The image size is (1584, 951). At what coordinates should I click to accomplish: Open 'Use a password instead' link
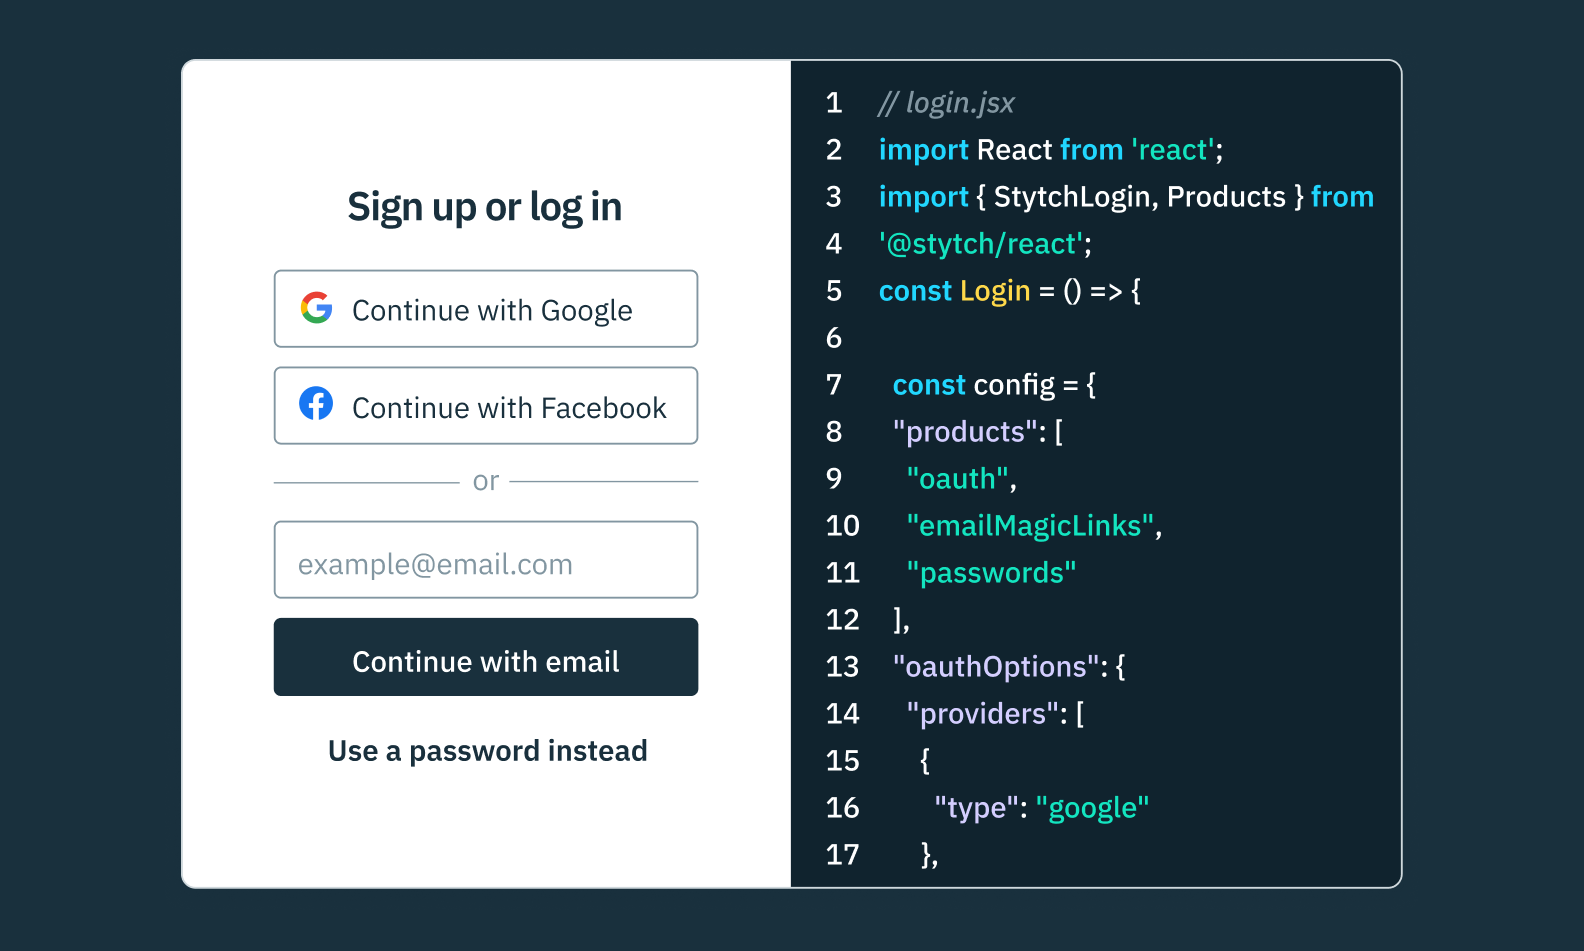tap(487, 751)
